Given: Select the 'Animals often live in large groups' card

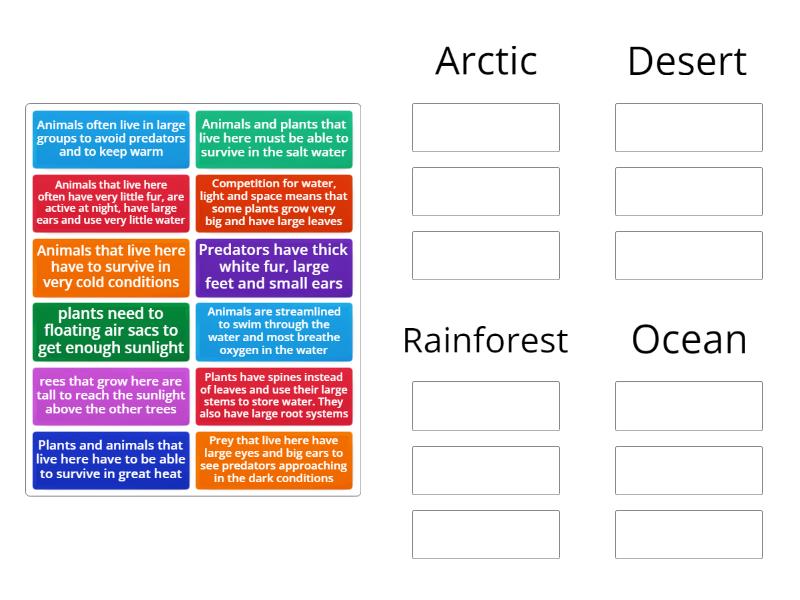Looking at the screenshot, I should 111,139.
